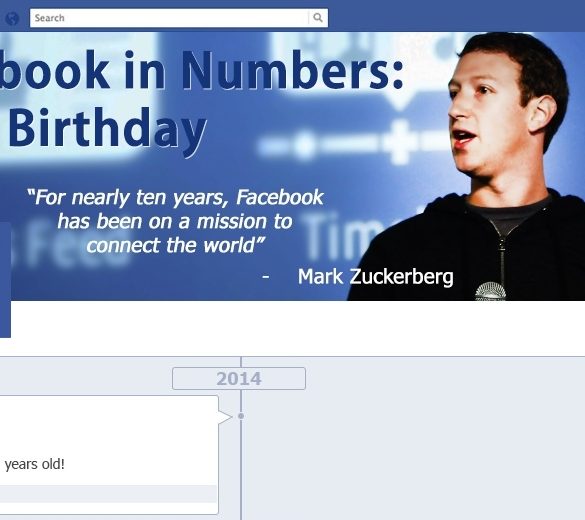Click the timeline dot below 2014
585x520 pixels.
pyautogui.click(x=241, y=416)
